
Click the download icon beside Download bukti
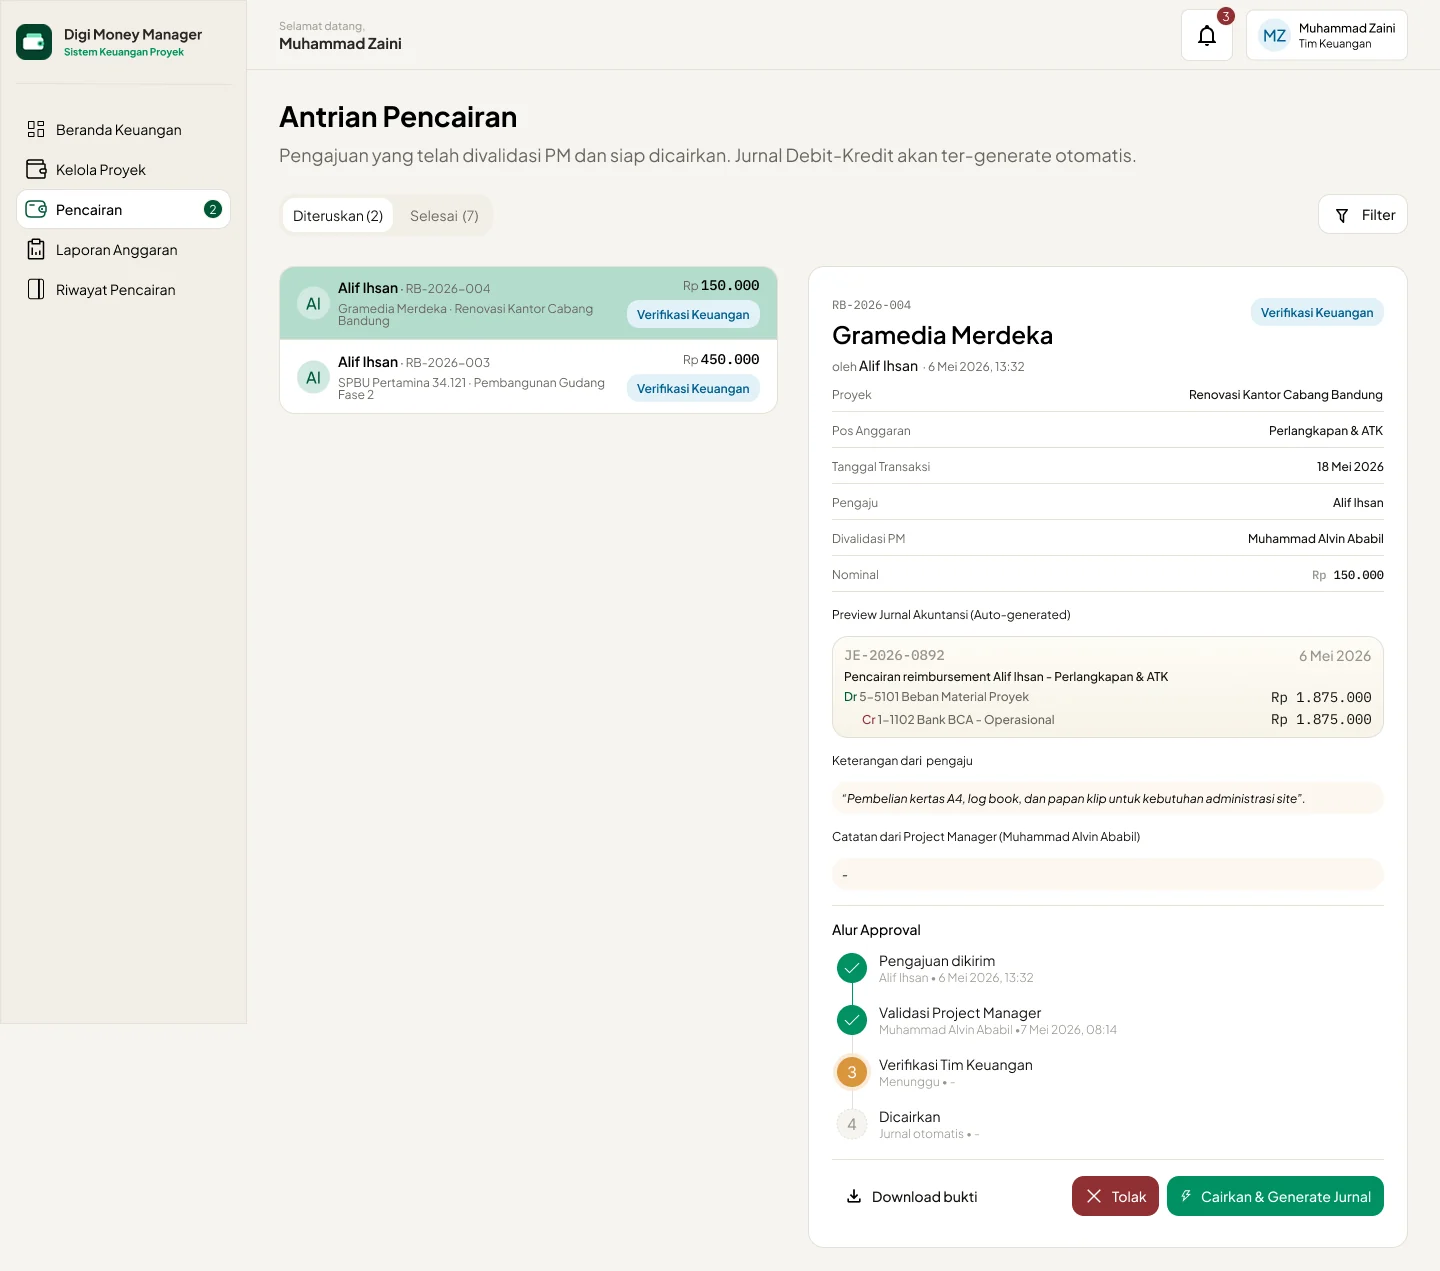[854, 1196]
